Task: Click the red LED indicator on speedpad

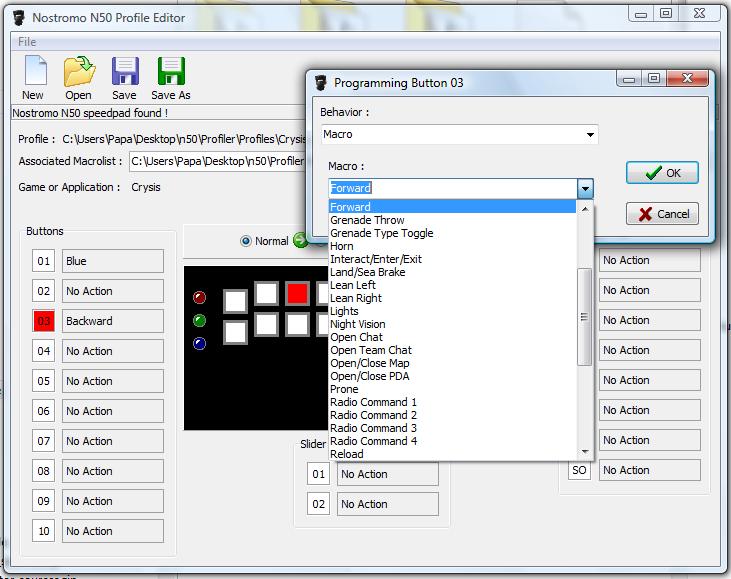Action: [200, 297]
